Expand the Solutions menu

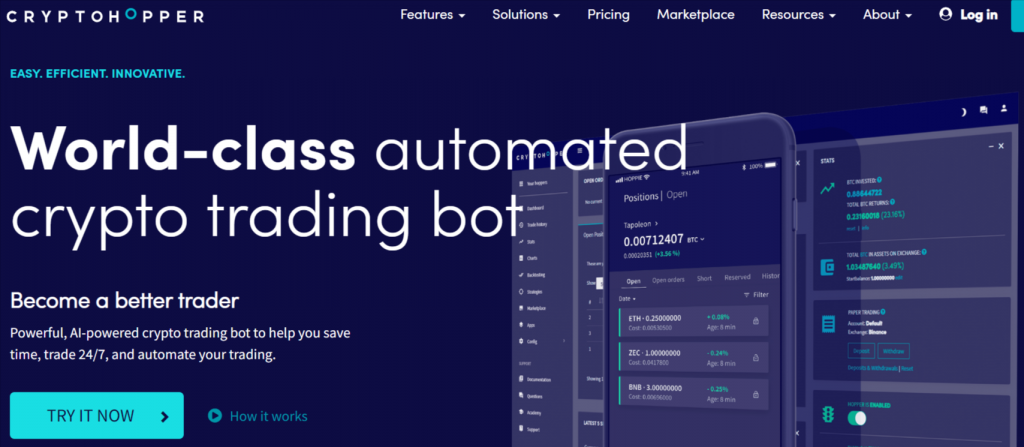click(x=526, y=14)
